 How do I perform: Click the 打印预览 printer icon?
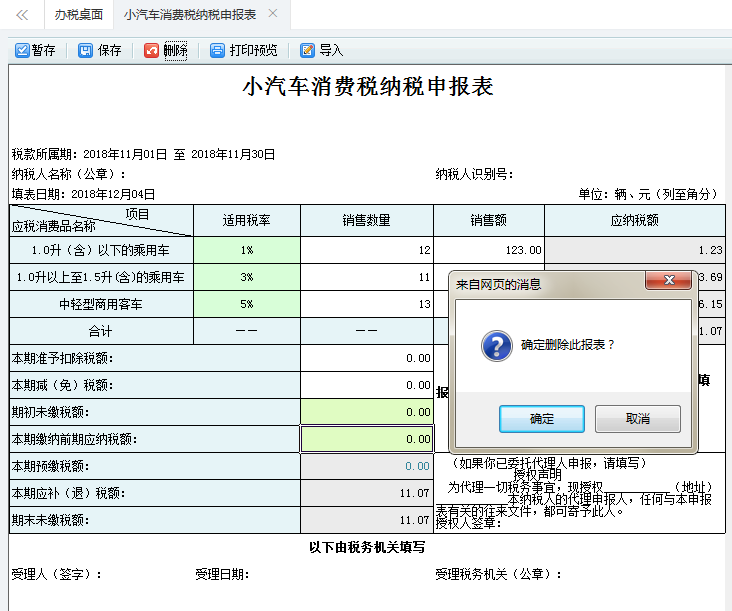217,50
